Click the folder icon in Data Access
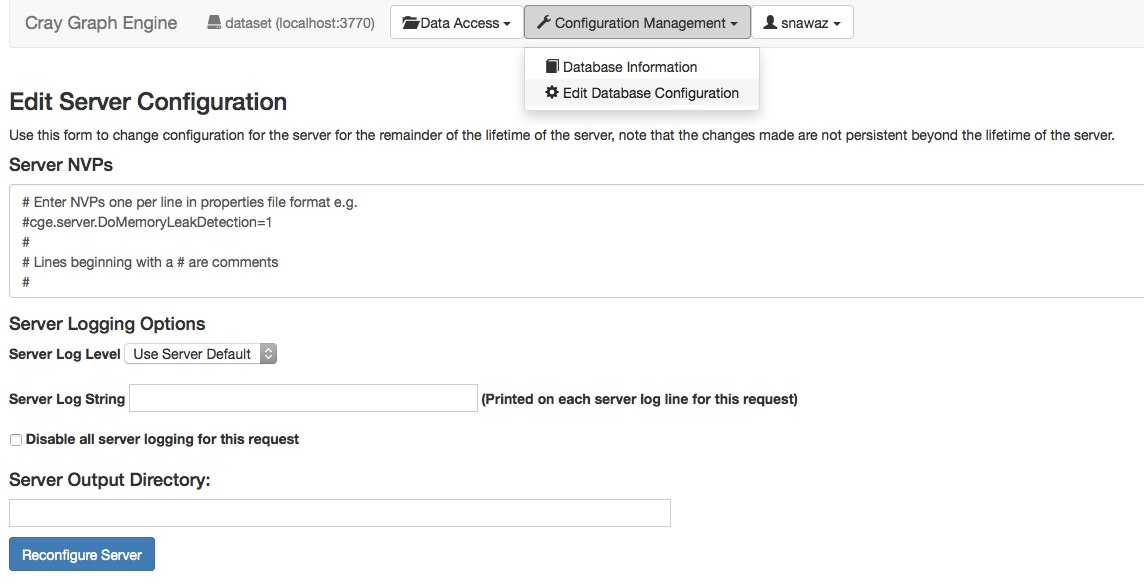 click(x=410, y=23)
